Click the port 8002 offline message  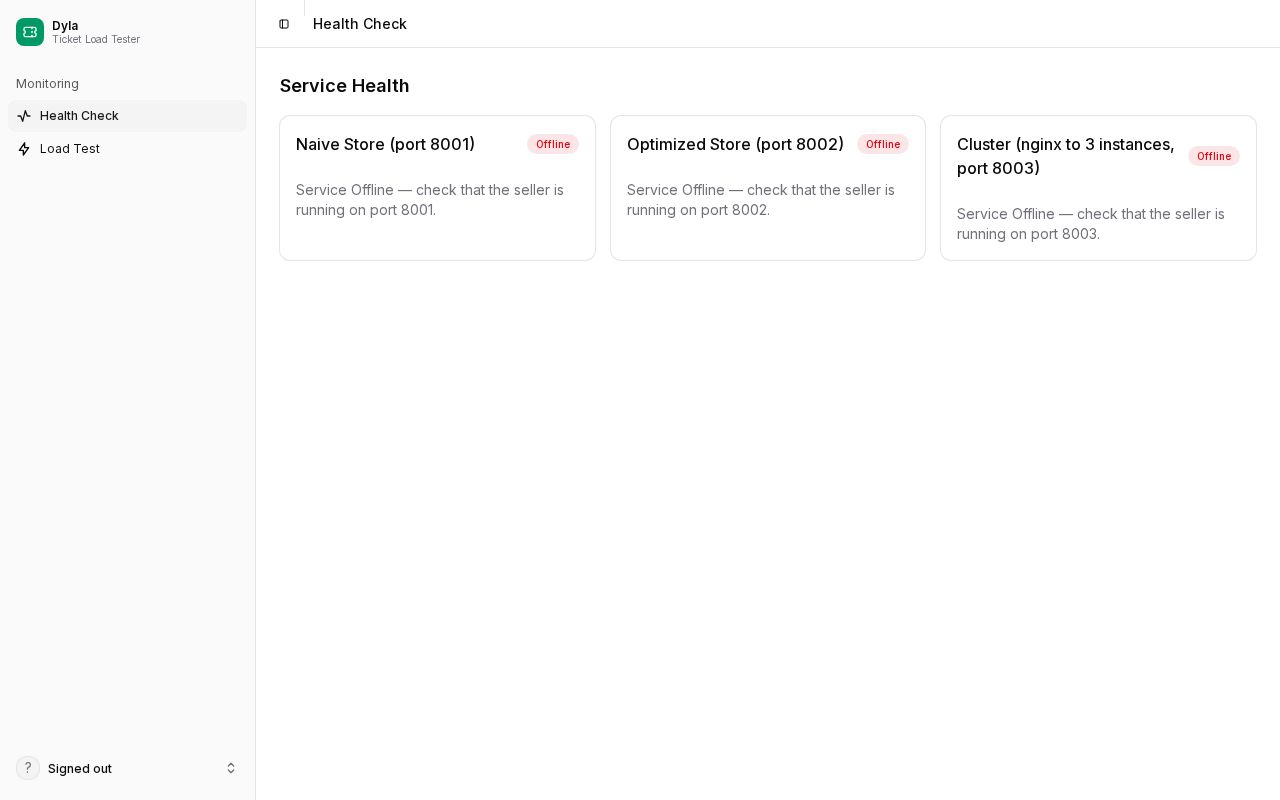coord(761,200)
